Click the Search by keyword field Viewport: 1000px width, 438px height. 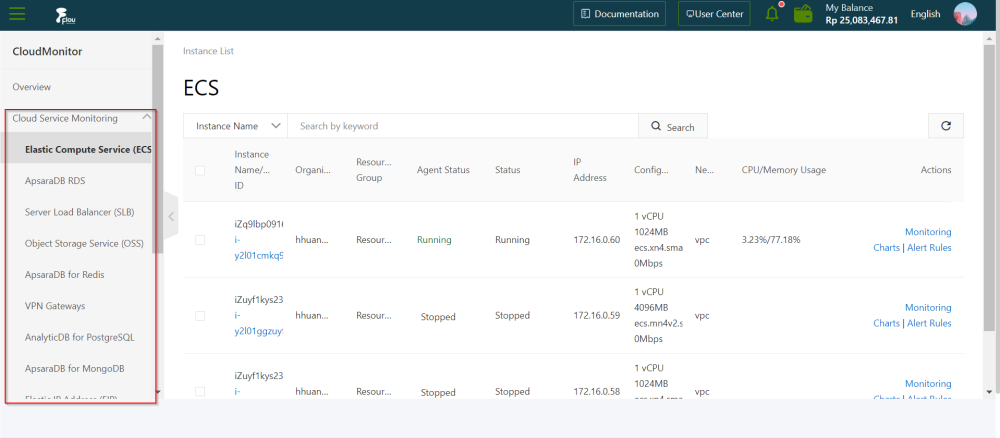tap(463, 126)
